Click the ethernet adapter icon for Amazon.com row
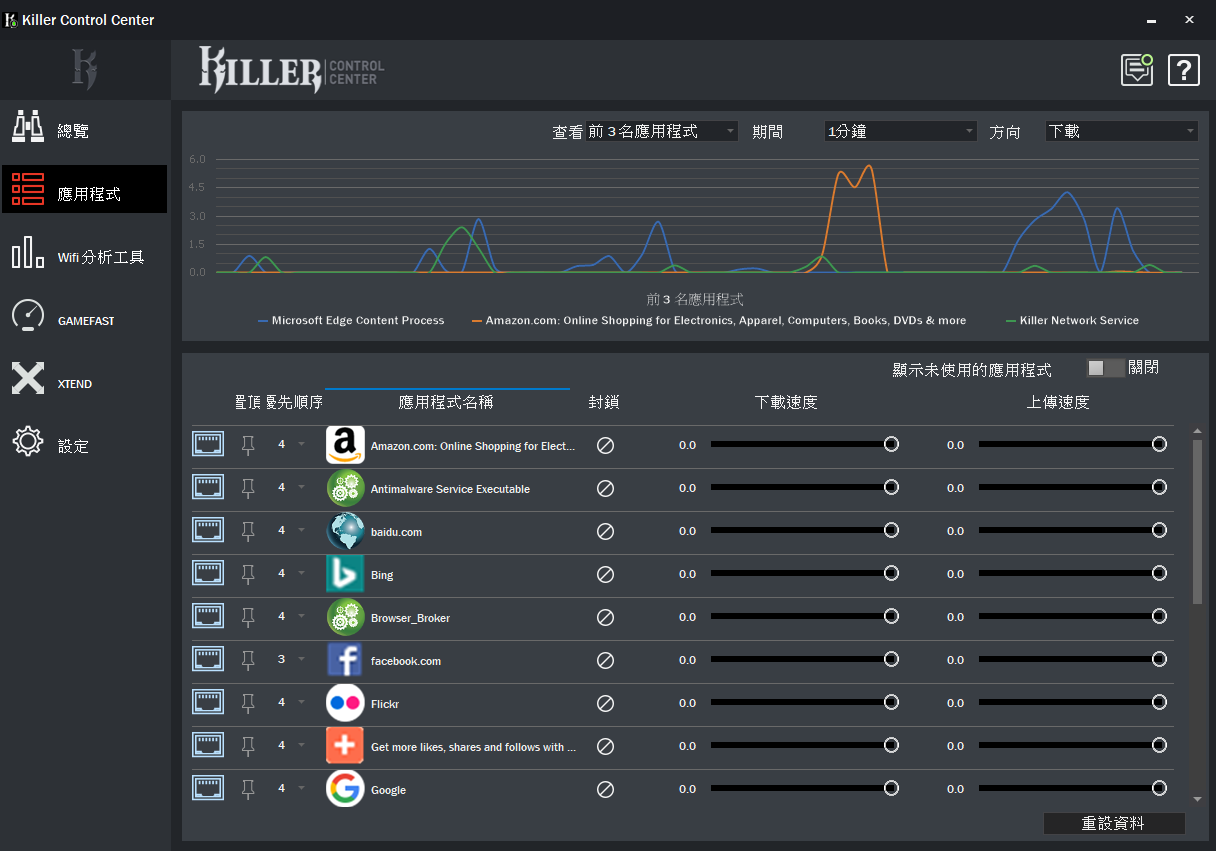1216x851 pixels. 208,445
